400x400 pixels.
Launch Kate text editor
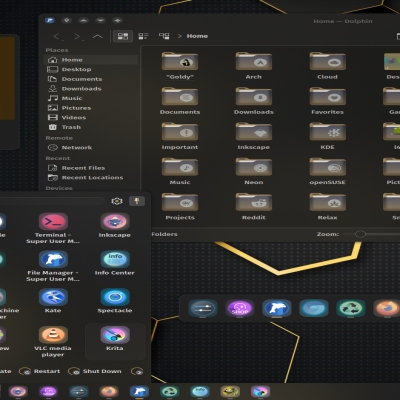click(x=53, y=301)
